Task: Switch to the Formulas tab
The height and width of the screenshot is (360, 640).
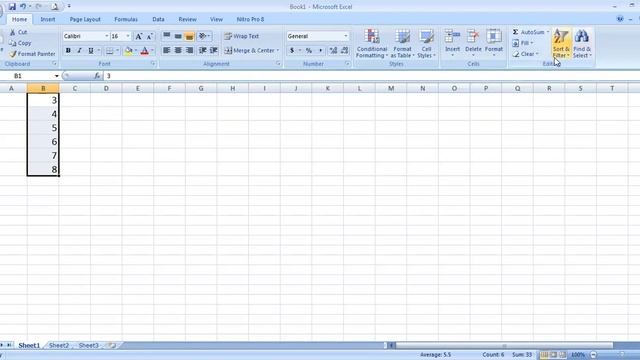Action: (126, 19)
